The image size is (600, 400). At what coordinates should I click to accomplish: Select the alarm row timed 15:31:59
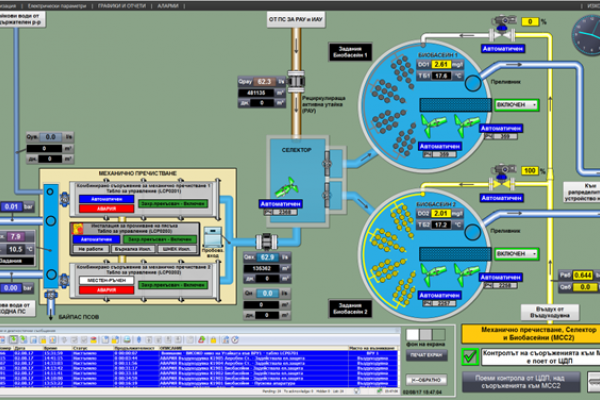pyautogui.click(x=199, y=353)
